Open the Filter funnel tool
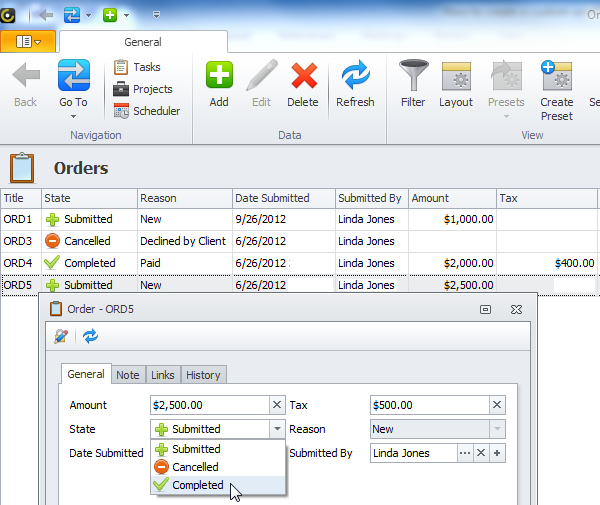 413,84
